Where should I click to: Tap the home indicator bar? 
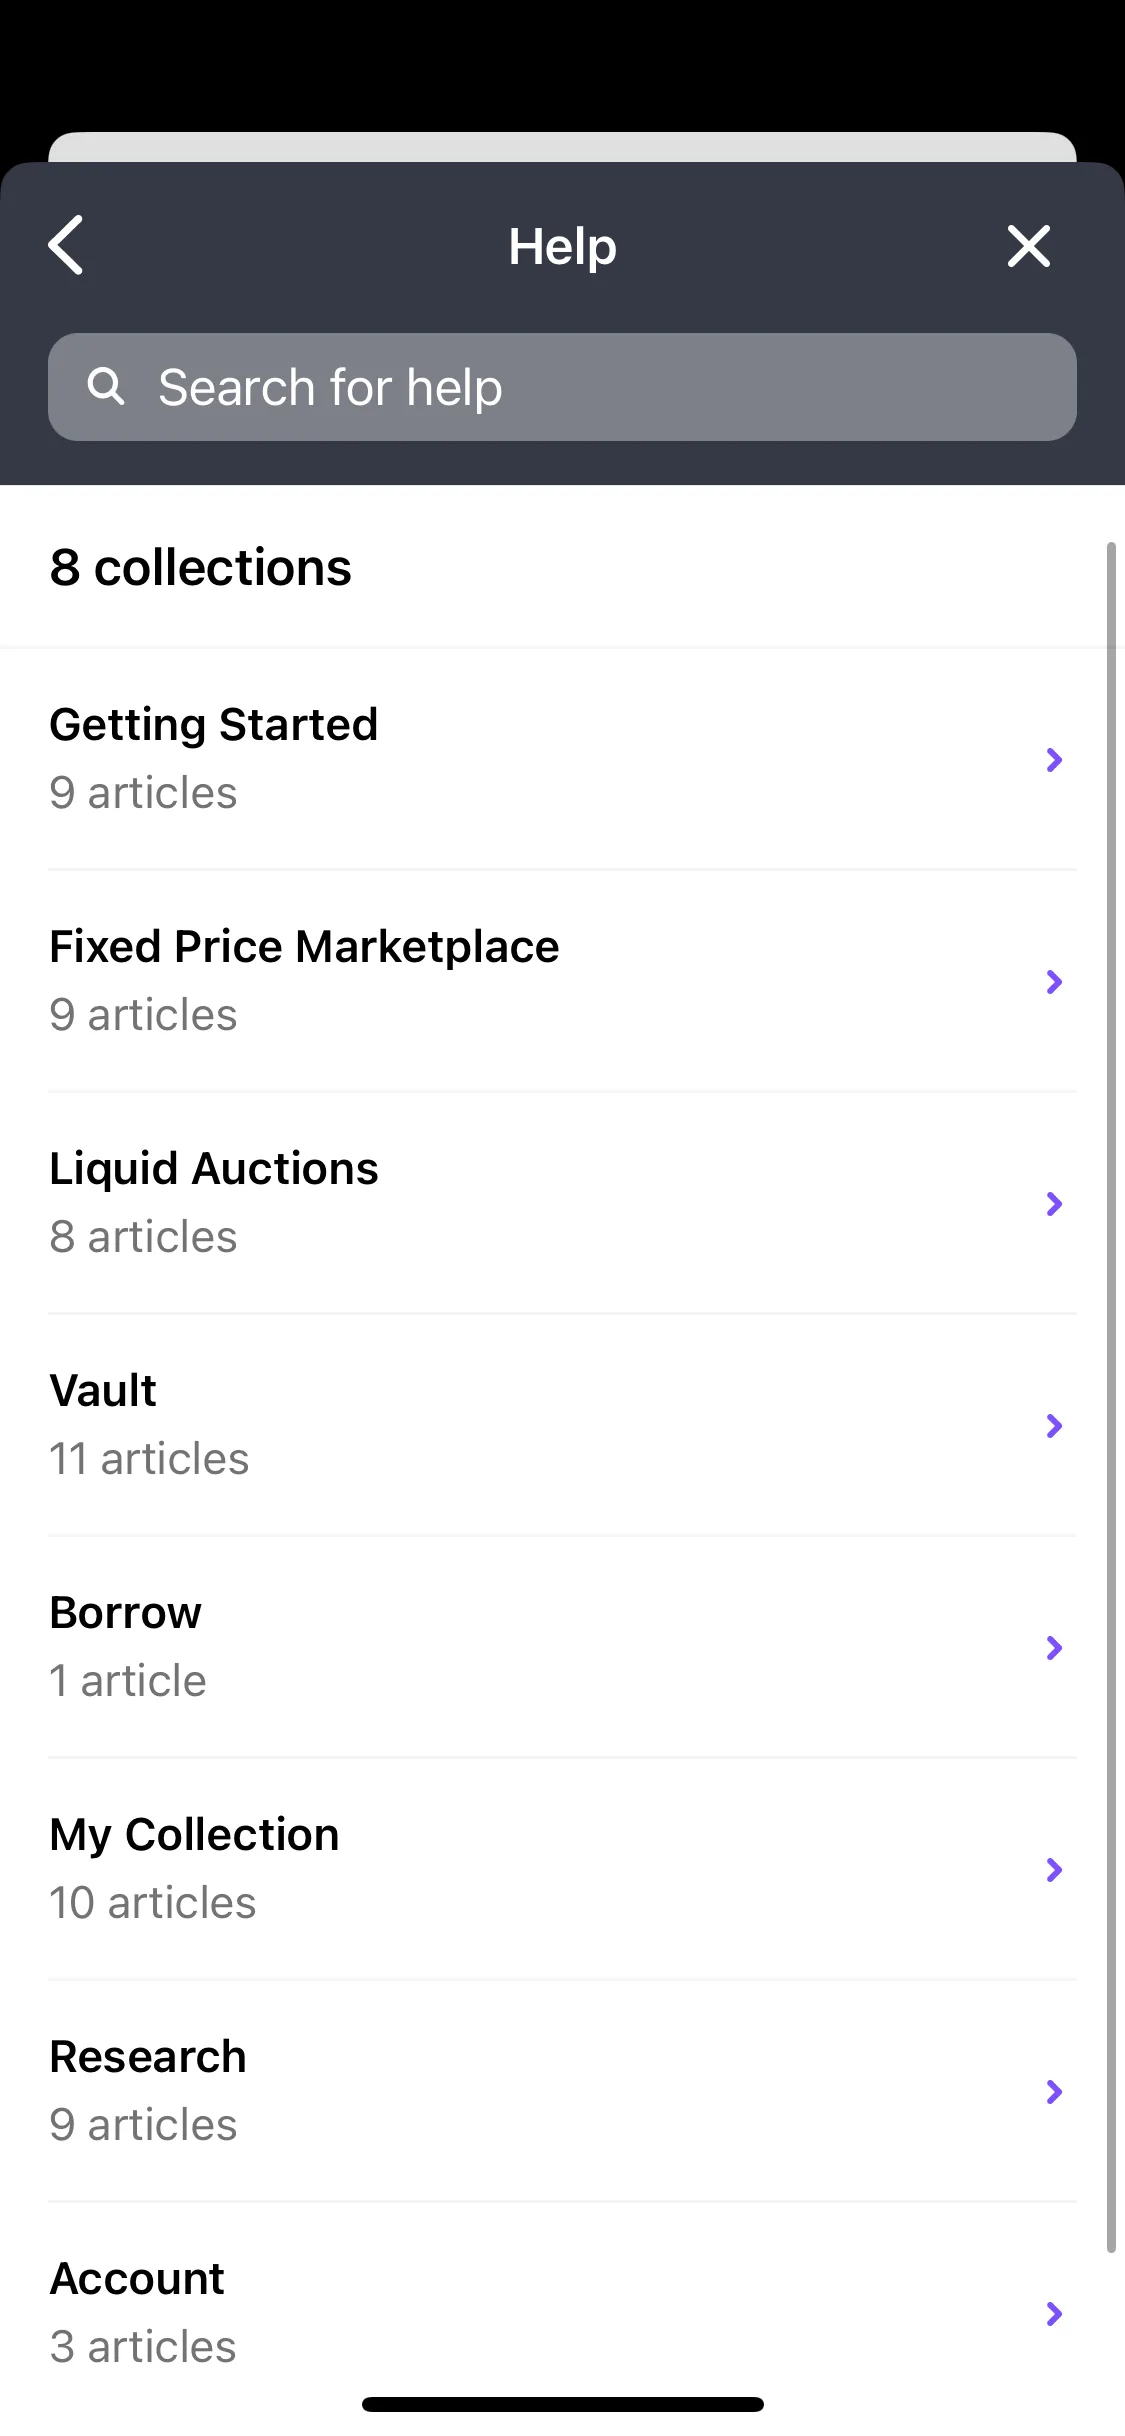point(563,2404)
